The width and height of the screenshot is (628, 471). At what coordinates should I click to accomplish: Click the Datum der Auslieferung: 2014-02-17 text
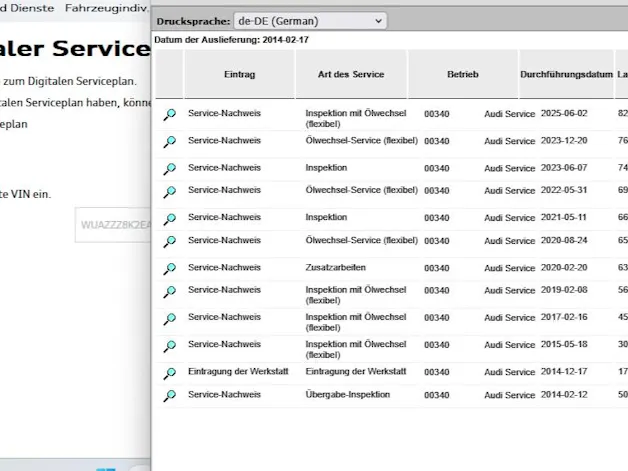click(x=231, y=40)
